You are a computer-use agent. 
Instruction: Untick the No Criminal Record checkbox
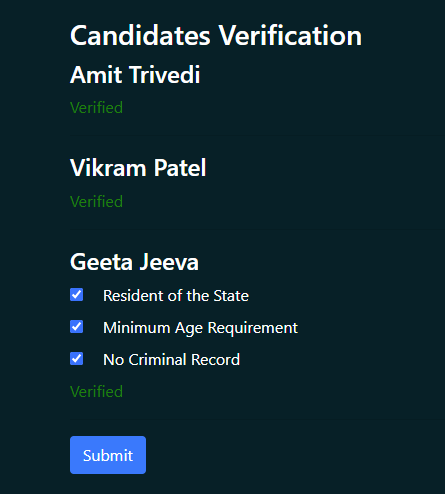[x=77, y=359]
